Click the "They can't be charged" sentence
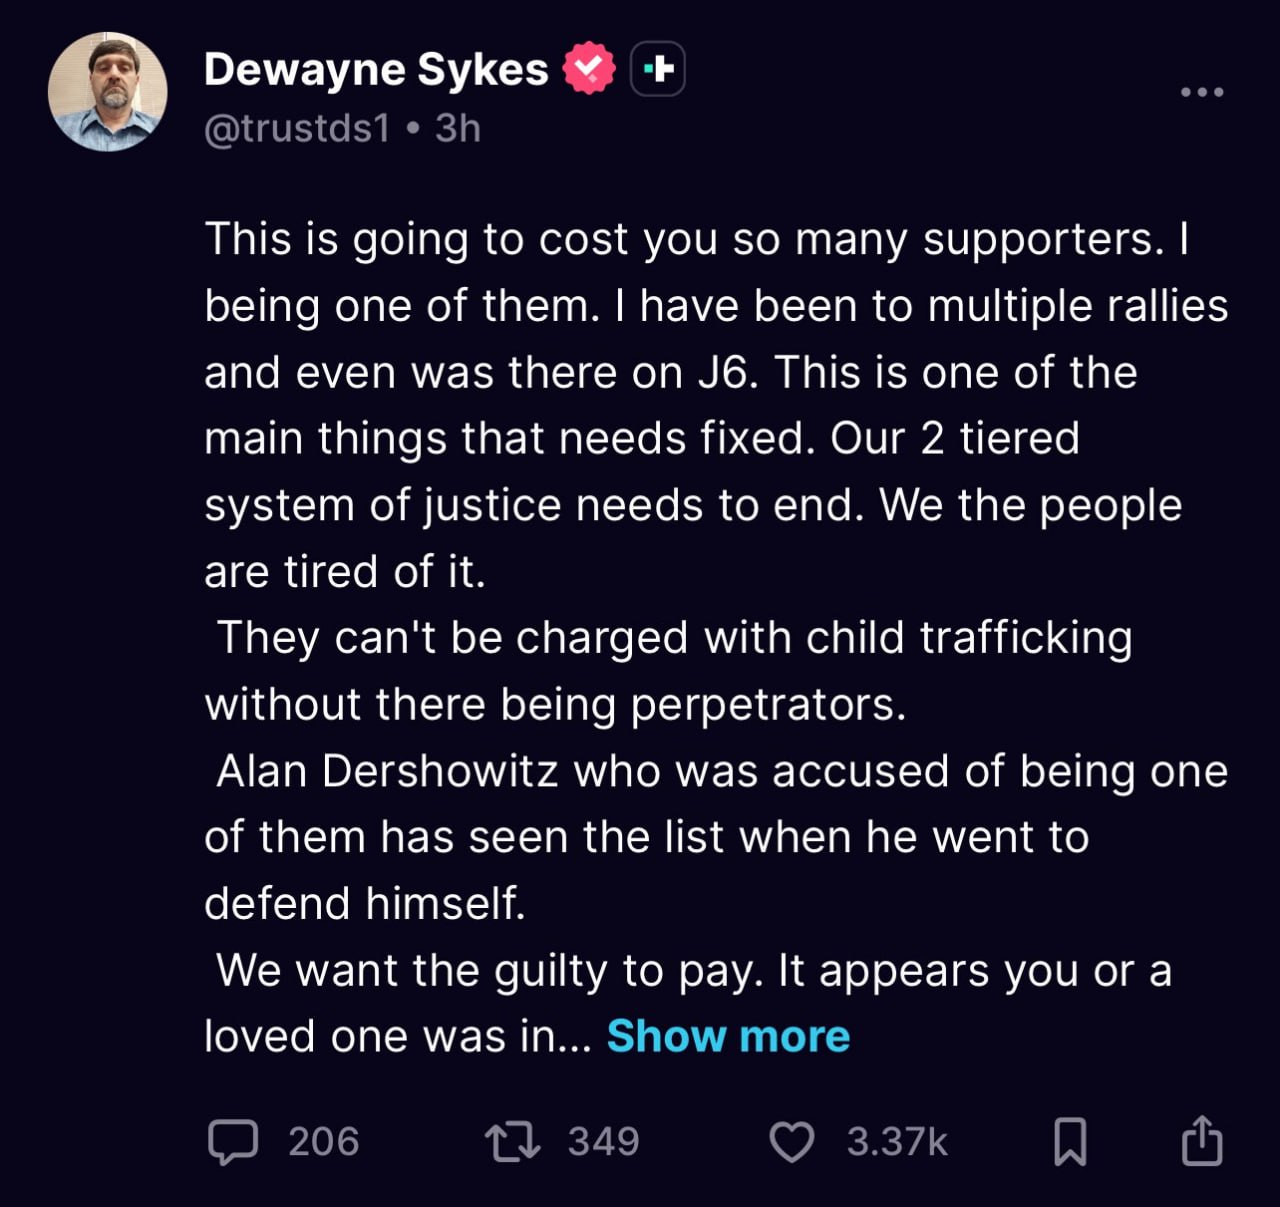 674,638
